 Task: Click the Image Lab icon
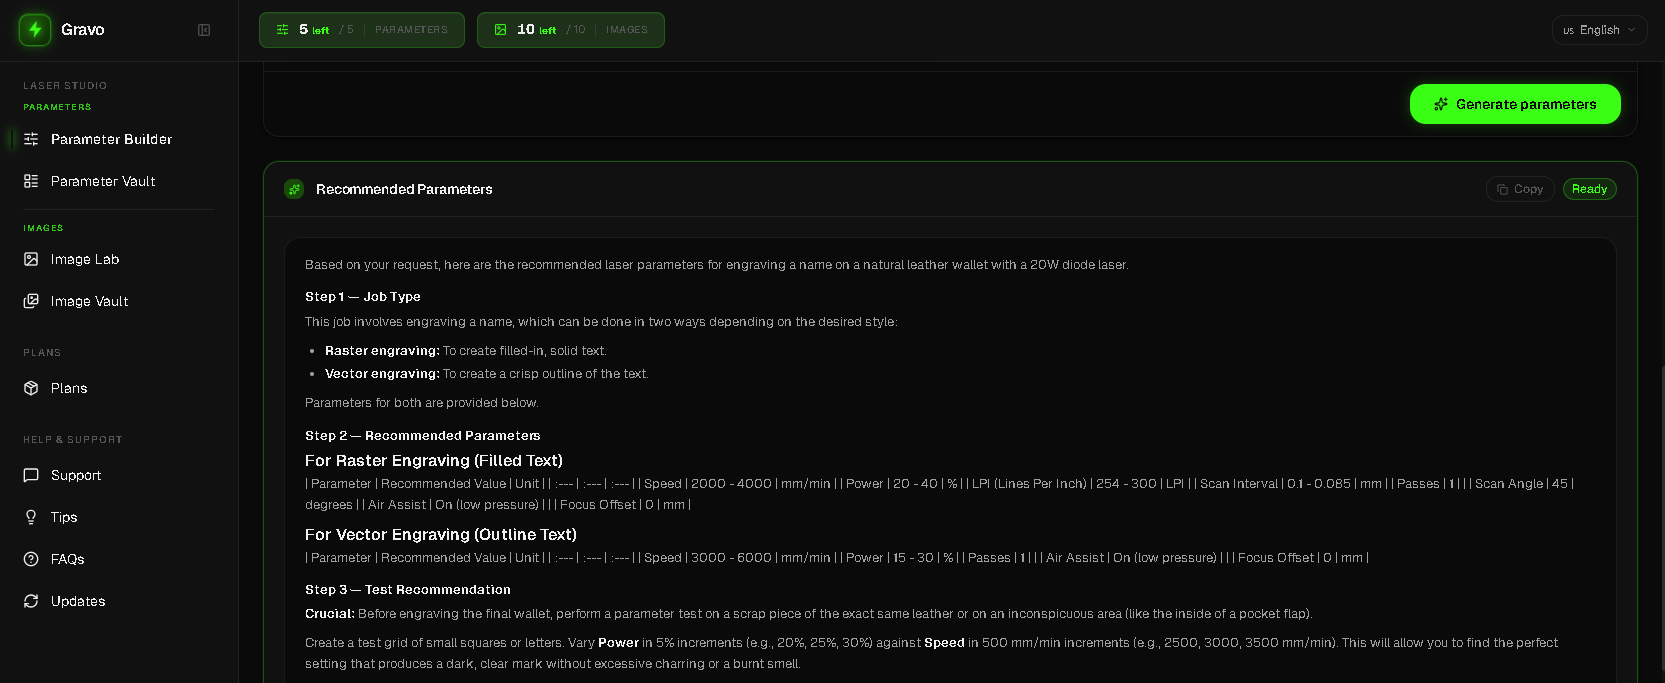(x=31, y=259)
